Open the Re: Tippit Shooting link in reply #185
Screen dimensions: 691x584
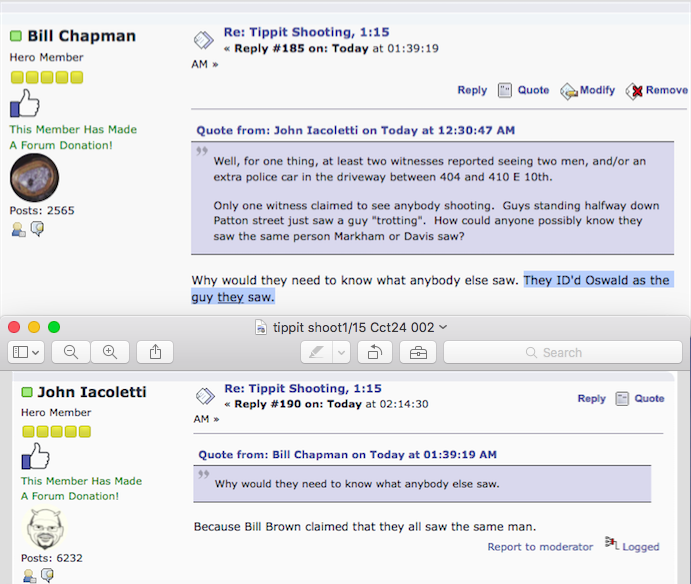coord(307,32)
